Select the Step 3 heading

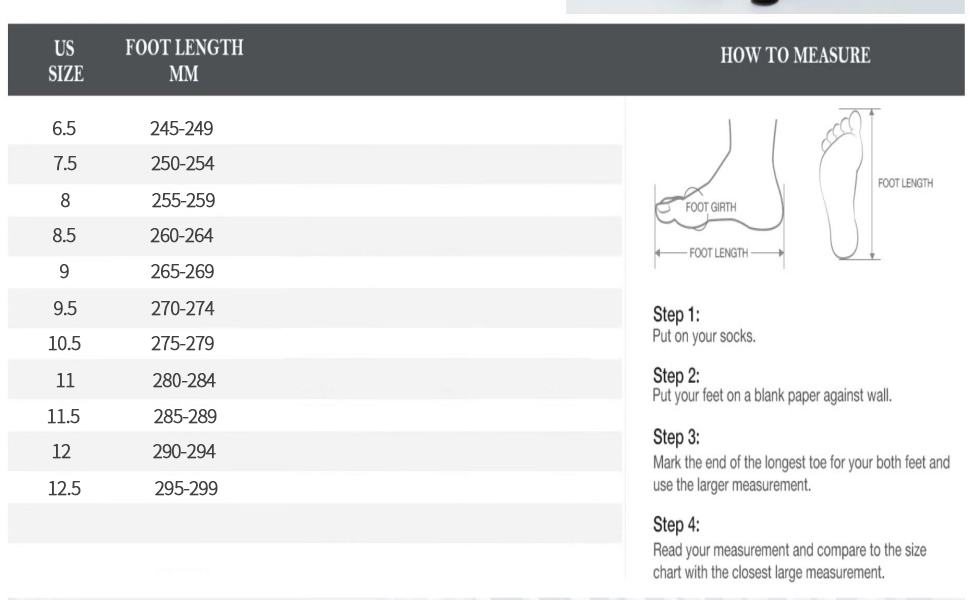[x=676, y=437]
